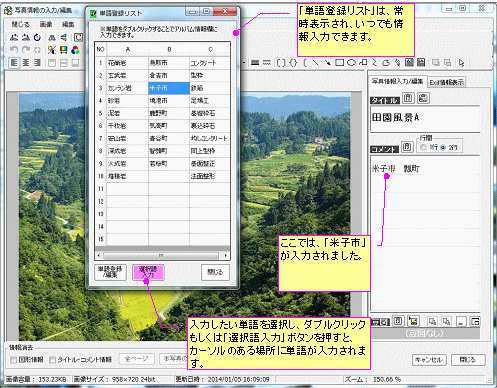Click the rotate image toolbar icon

point(37,37)
